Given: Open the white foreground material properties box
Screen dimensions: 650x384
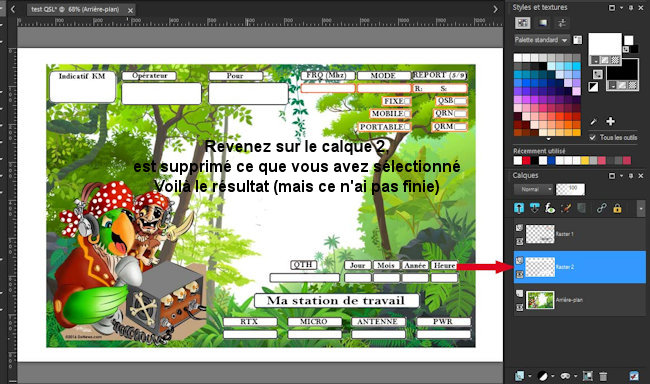Looking at the screenshot, I should [x=605, y=45].
